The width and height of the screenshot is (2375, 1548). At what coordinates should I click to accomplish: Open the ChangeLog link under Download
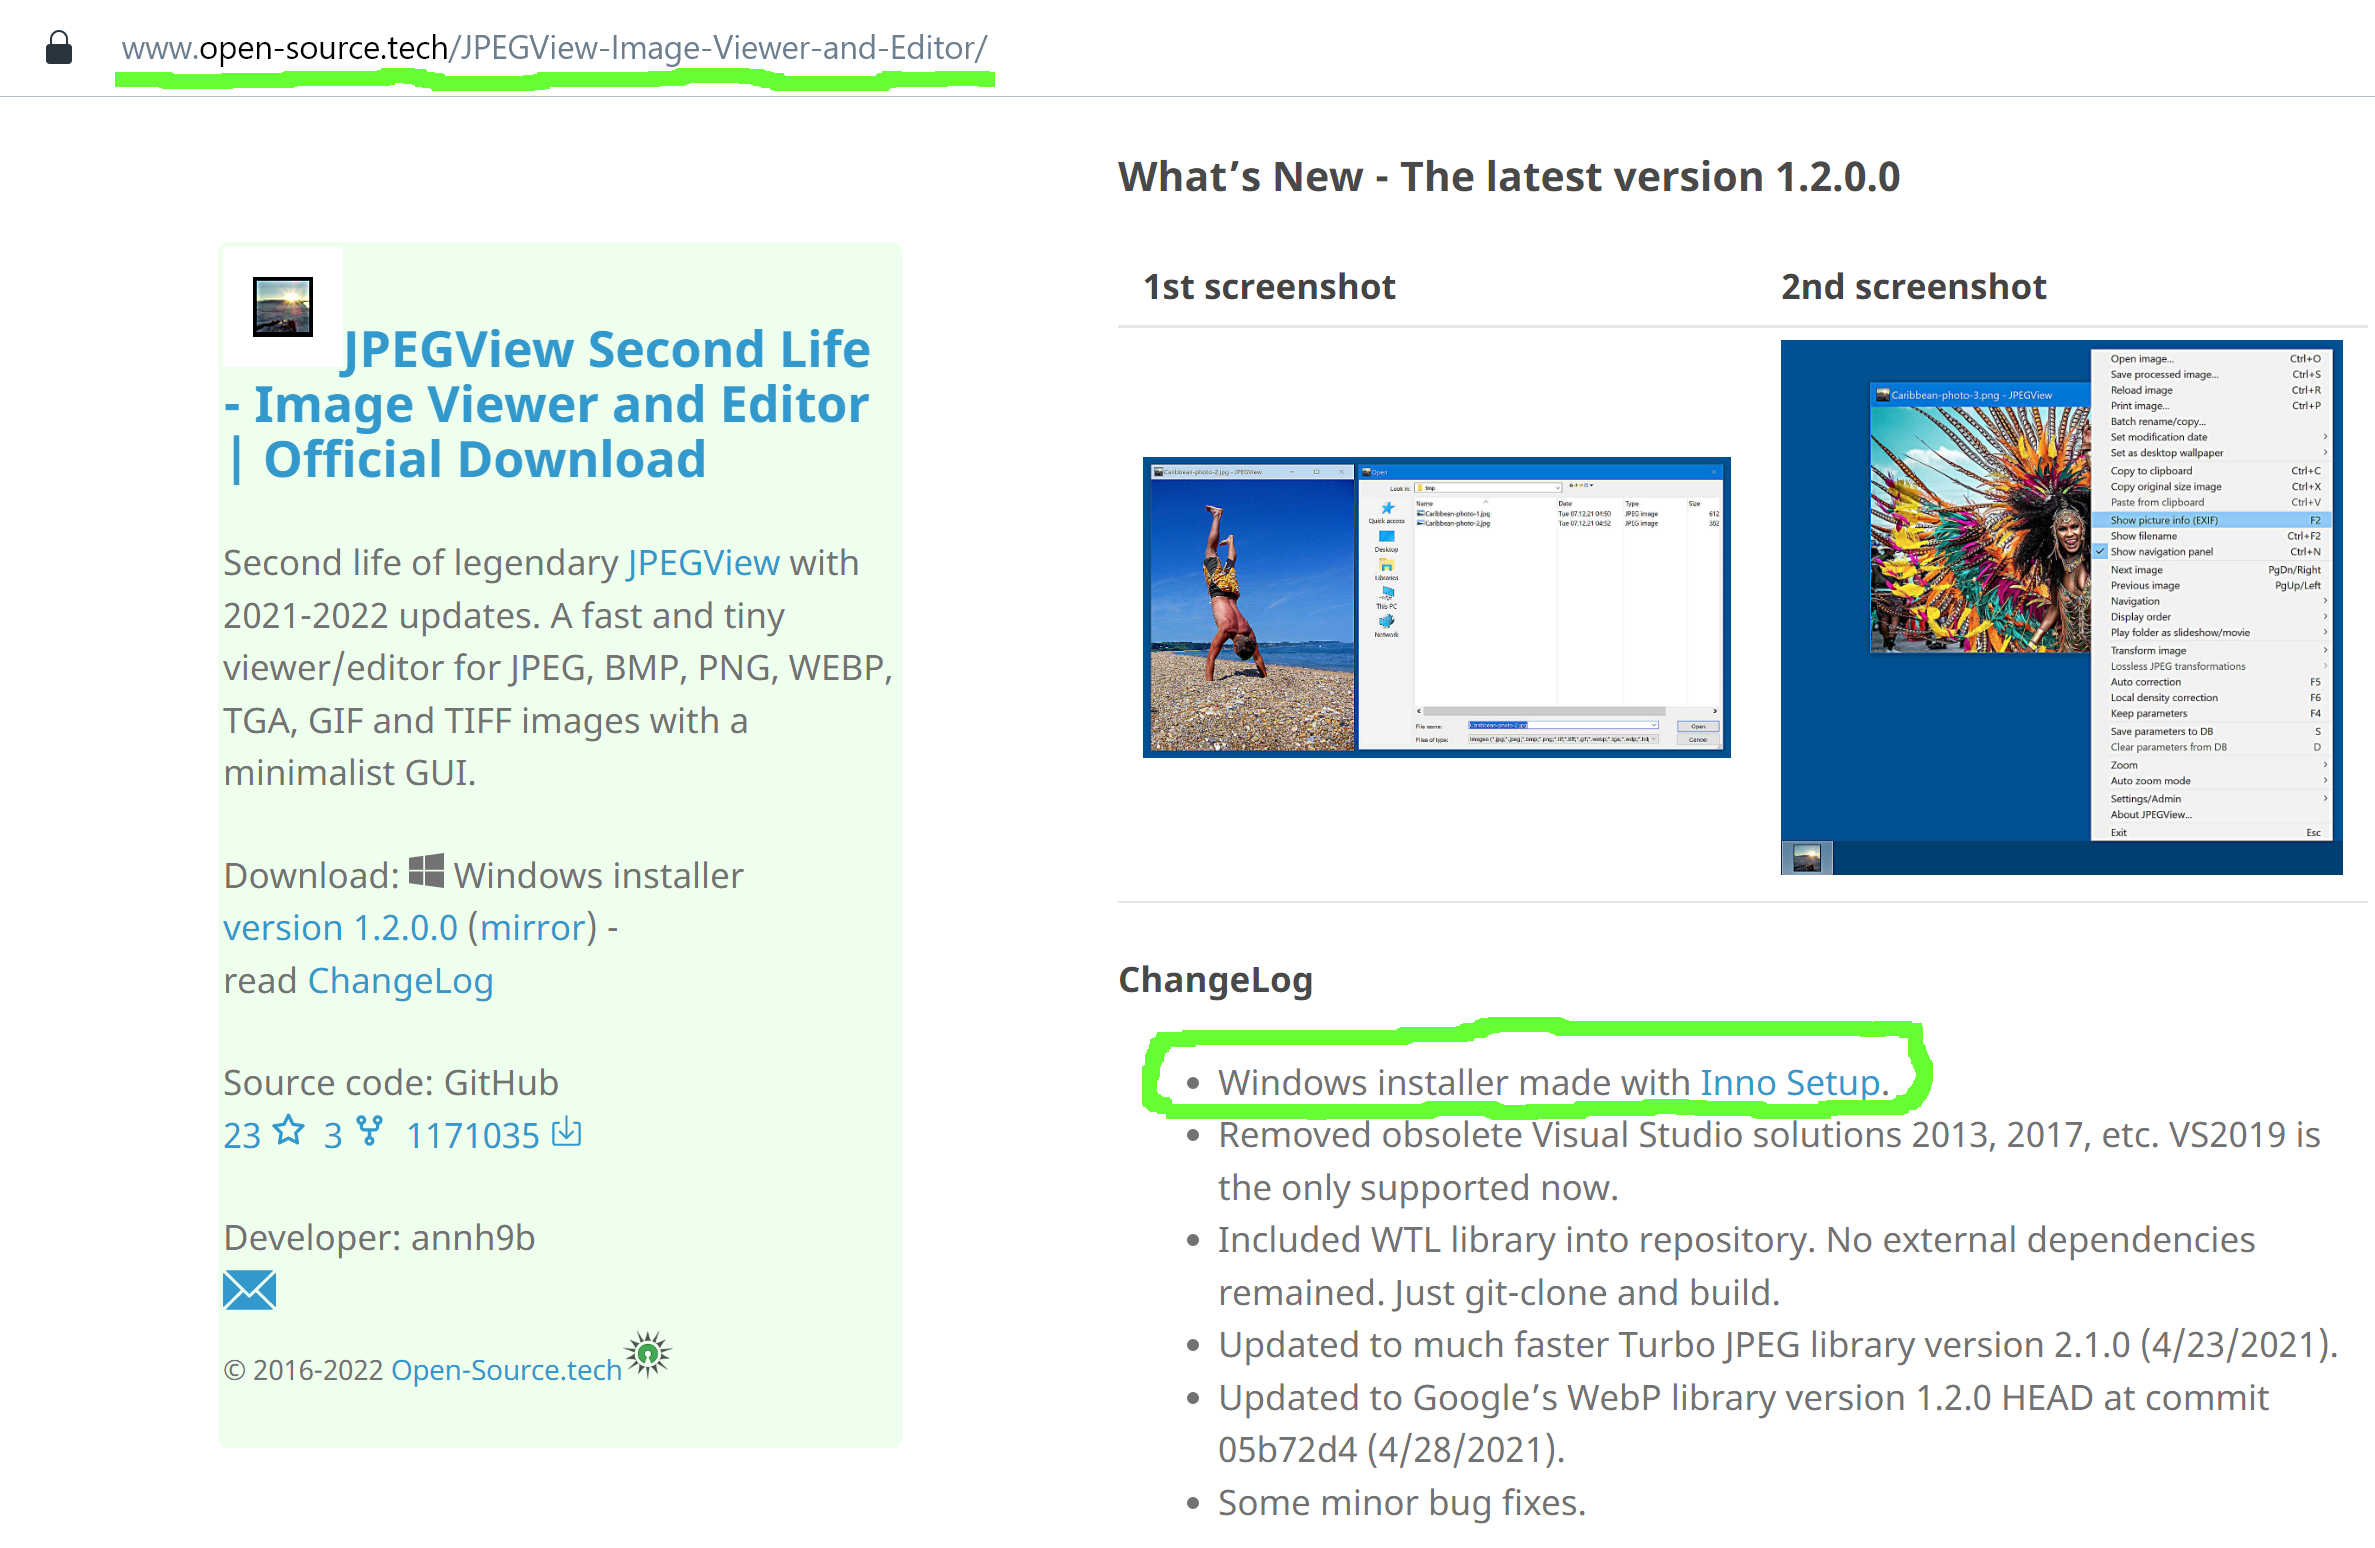[400, 981]
